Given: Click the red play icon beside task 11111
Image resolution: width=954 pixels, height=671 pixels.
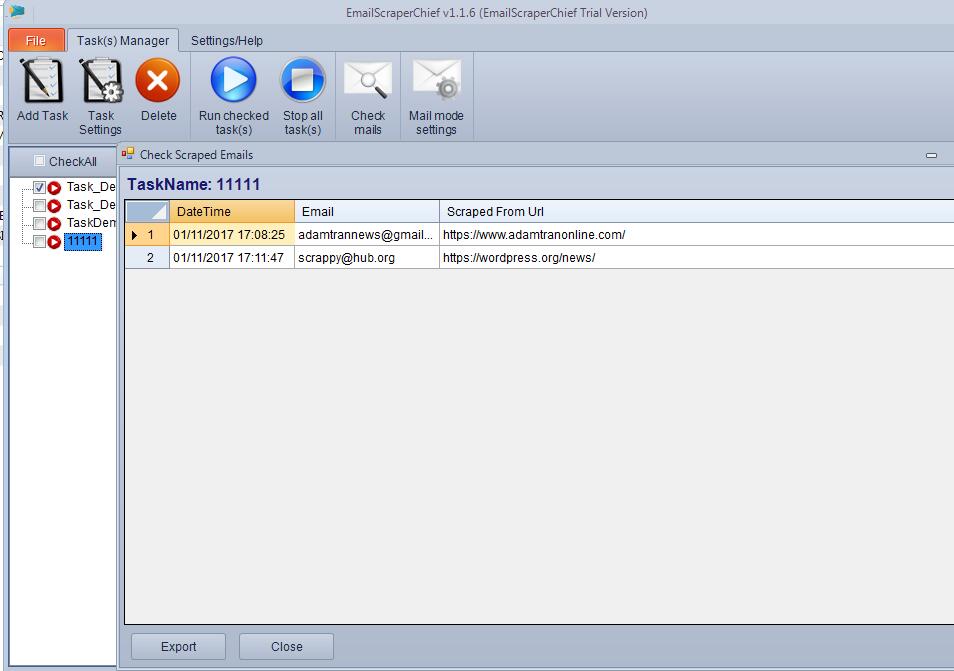Looking at the screenshot, I should tap(54, 242).
